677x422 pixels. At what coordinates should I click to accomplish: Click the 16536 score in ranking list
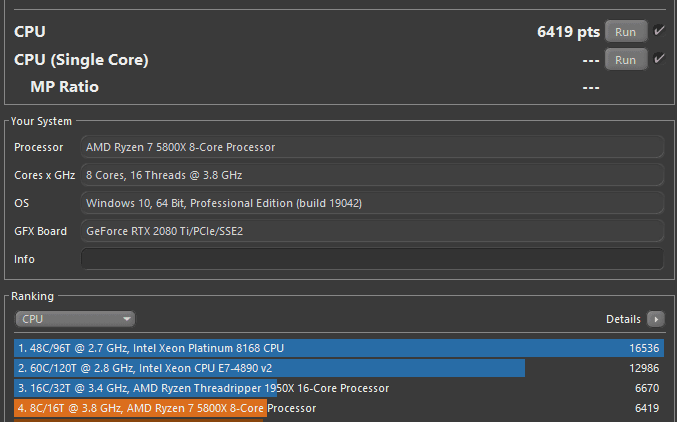coord(643,348)
